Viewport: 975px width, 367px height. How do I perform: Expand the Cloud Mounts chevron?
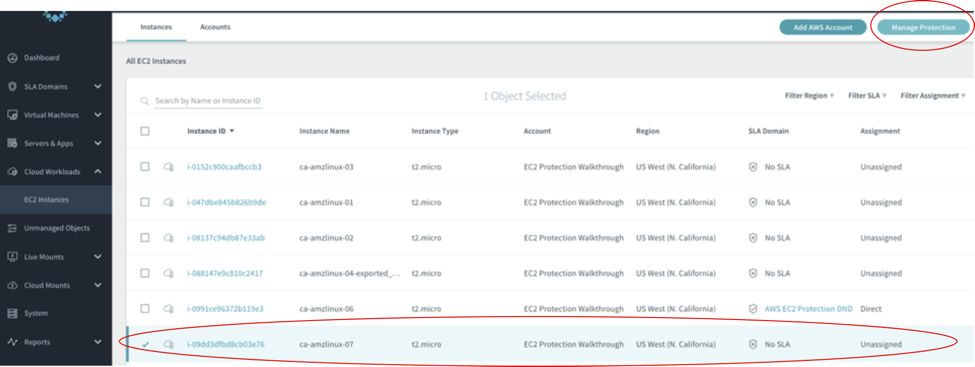(x=98, y=286)
